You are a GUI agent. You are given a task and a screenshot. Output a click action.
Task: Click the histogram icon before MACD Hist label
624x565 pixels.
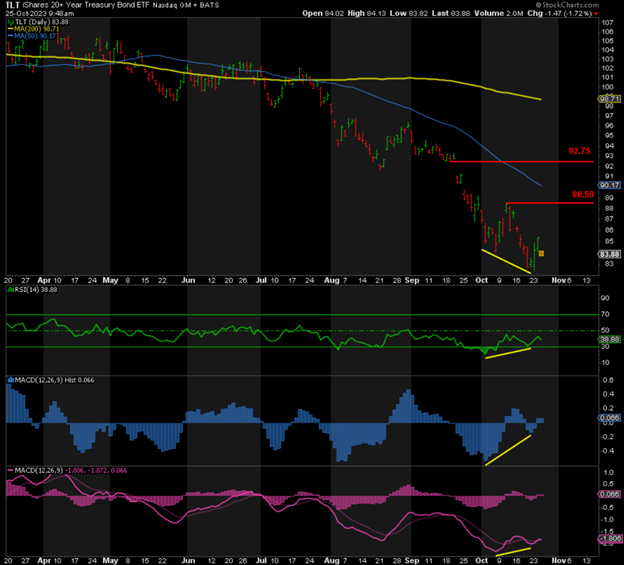coord(11,380)
